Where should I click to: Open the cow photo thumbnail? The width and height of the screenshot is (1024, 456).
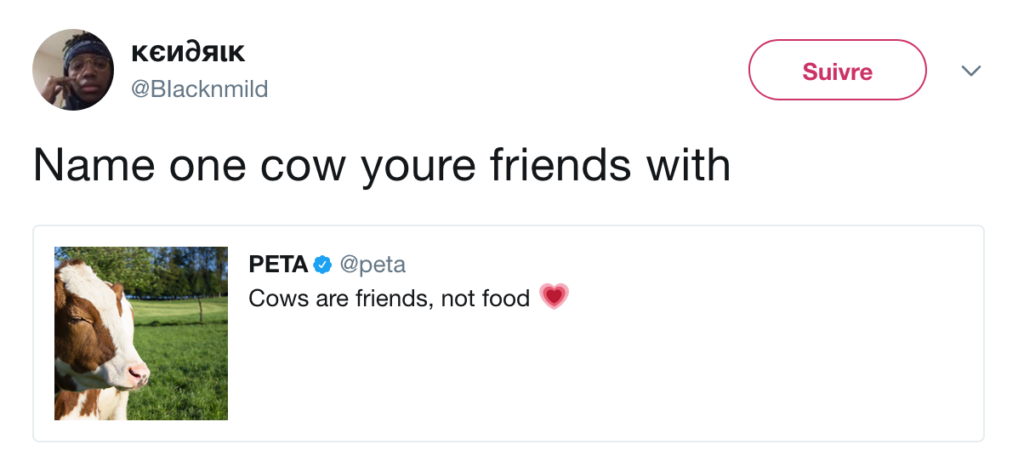141,333
